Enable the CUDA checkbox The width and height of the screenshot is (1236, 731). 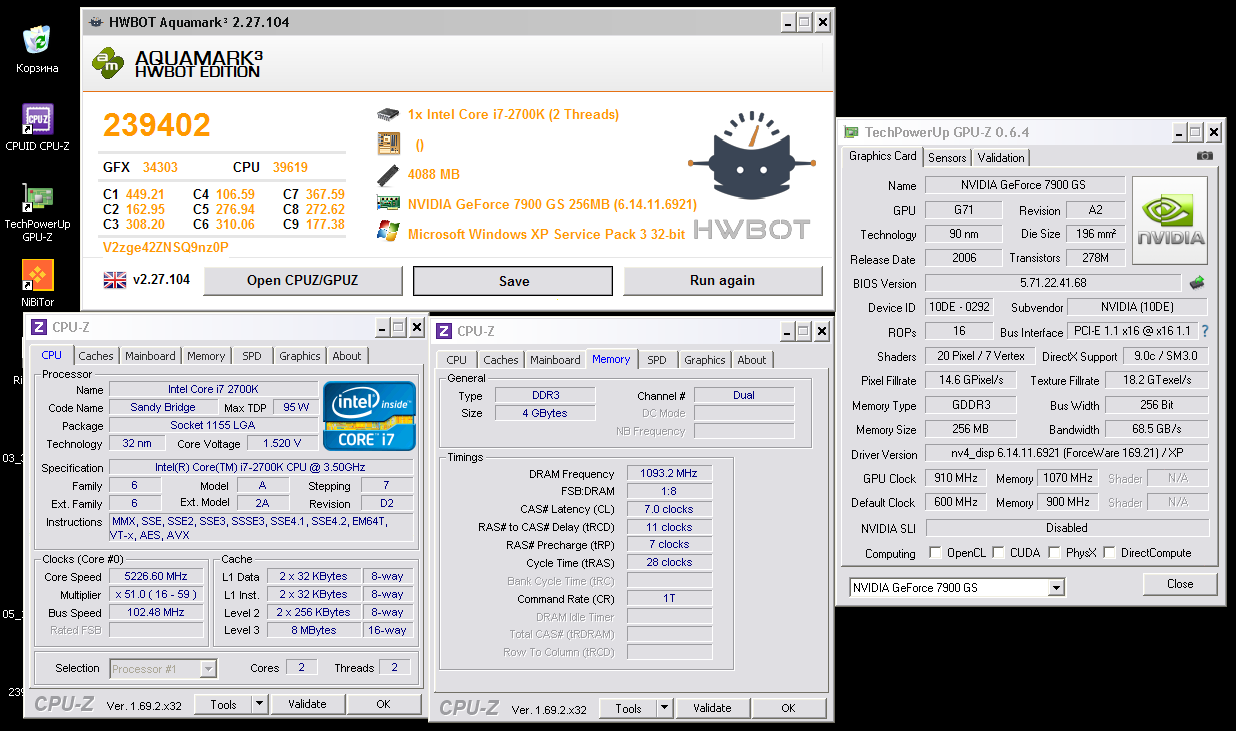tap(997, 553)
